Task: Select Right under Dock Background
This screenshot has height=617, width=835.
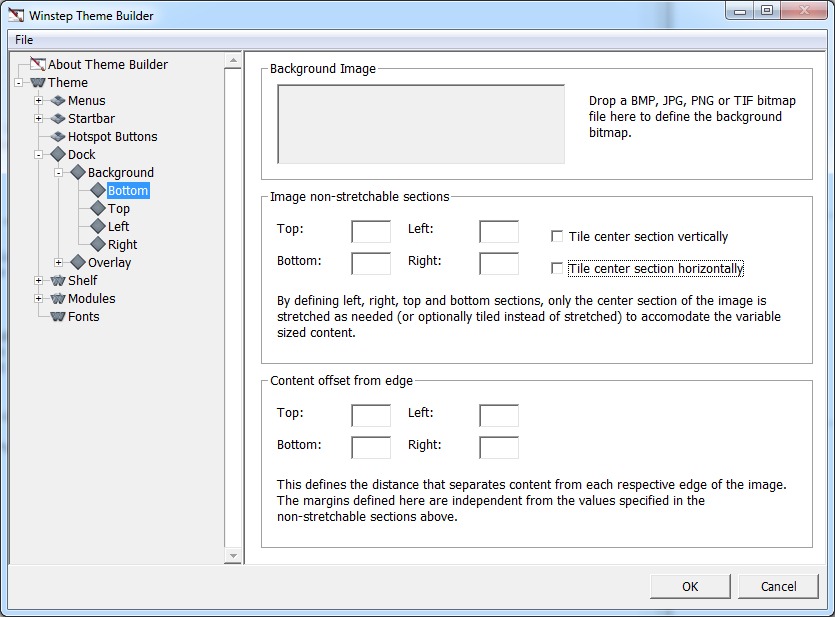Action: 122,244
